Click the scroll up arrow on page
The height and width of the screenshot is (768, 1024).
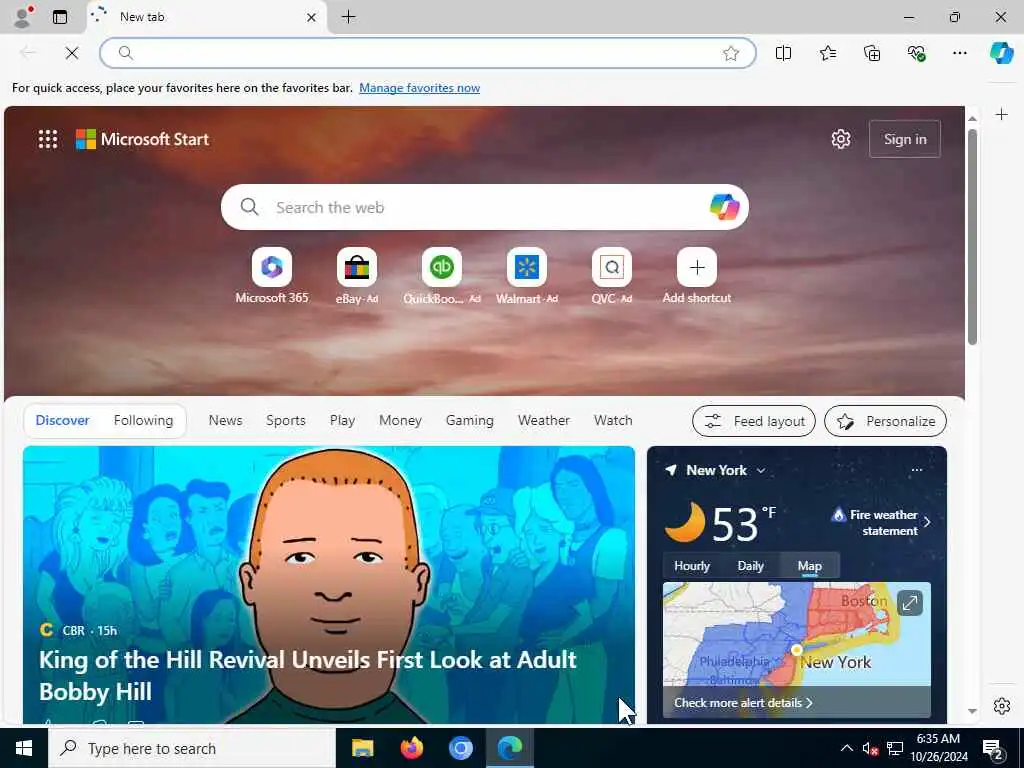pos(972,118)
